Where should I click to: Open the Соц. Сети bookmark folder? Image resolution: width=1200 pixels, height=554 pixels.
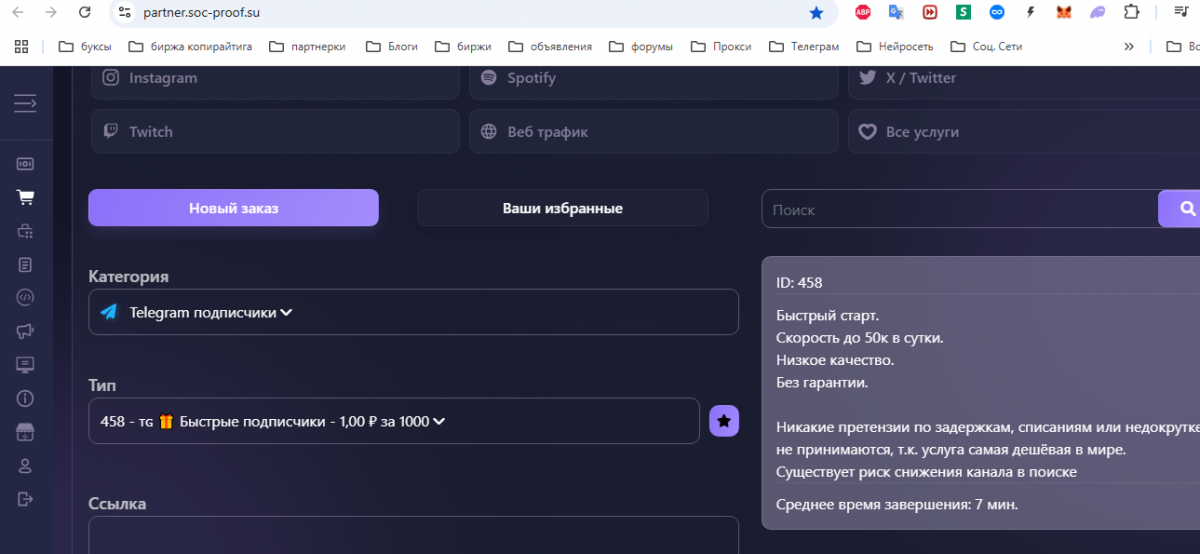tap(985, 46)
